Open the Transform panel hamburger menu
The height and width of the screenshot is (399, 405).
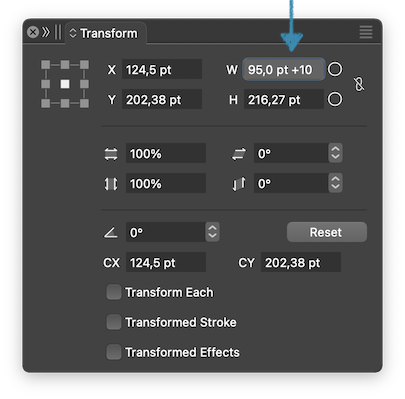[x=366, y=32]
